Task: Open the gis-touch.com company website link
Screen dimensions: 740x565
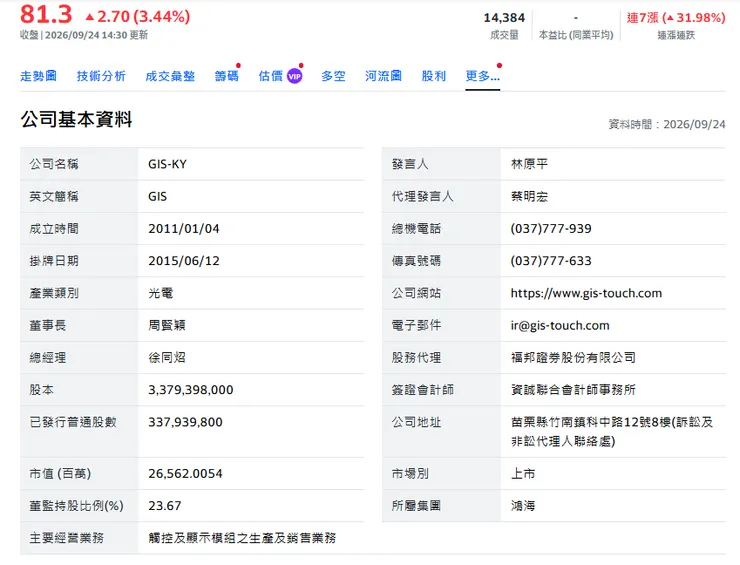Action: pyautogui.click(x=586, y=293)
